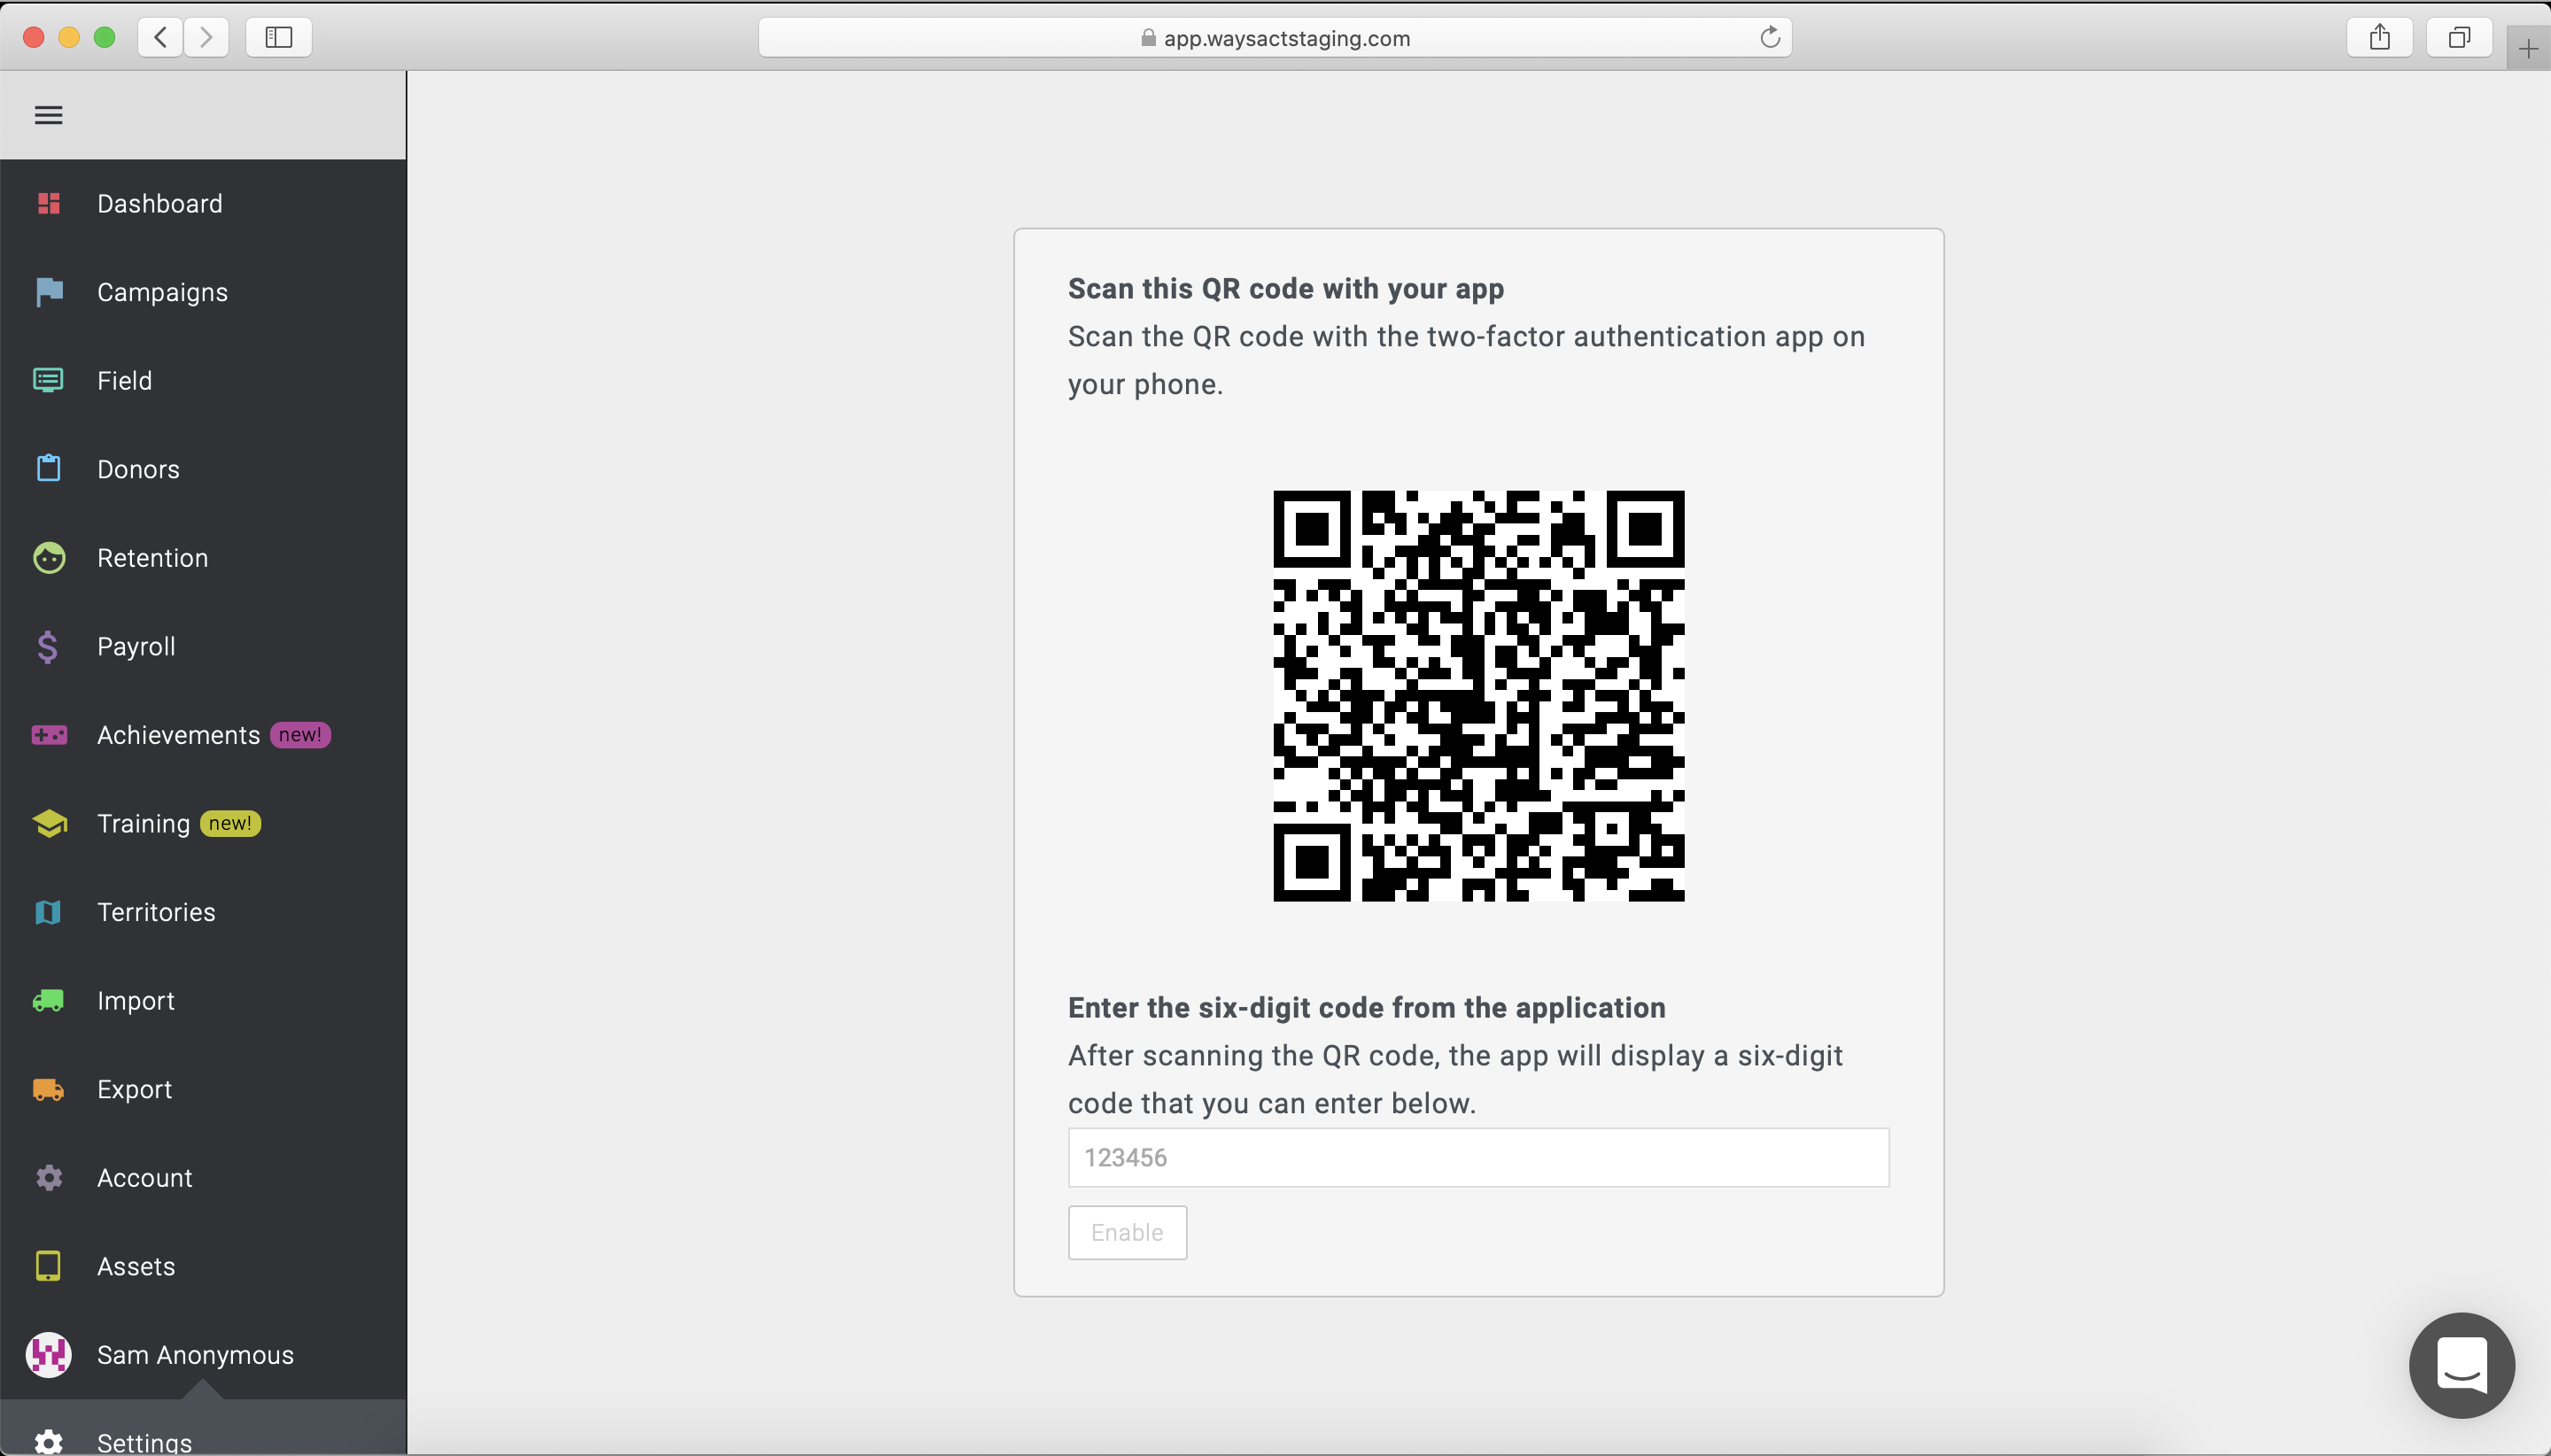
Task: Click the Territories map icon
Action: click(47, 911)
